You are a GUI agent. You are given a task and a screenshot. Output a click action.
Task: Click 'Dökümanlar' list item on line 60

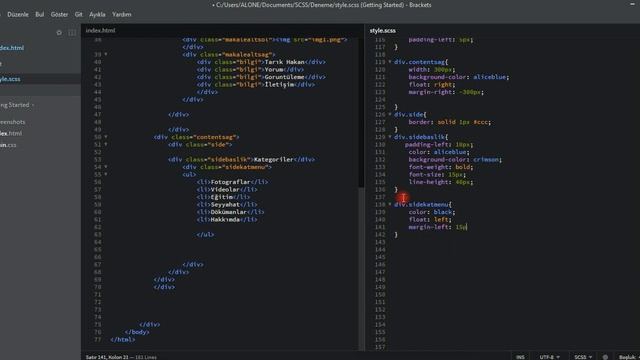point(229,212)
